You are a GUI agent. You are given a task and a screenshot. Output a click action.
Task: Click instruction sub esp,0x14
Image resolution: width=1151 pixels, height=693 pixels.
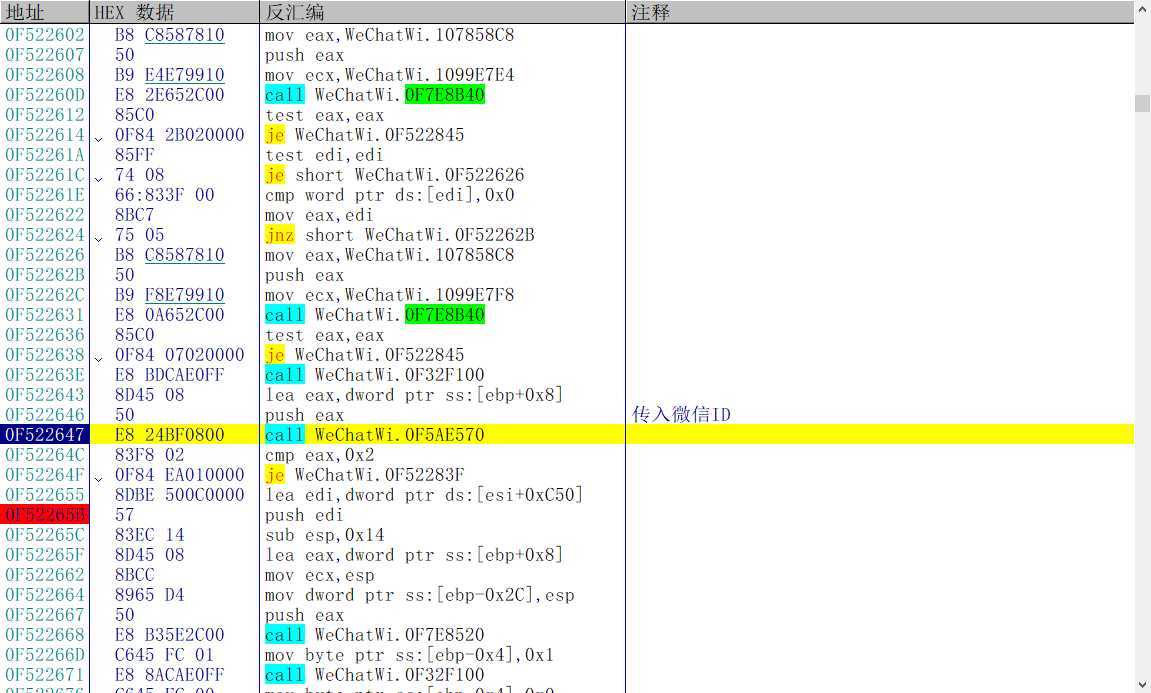tap(324, 535)
